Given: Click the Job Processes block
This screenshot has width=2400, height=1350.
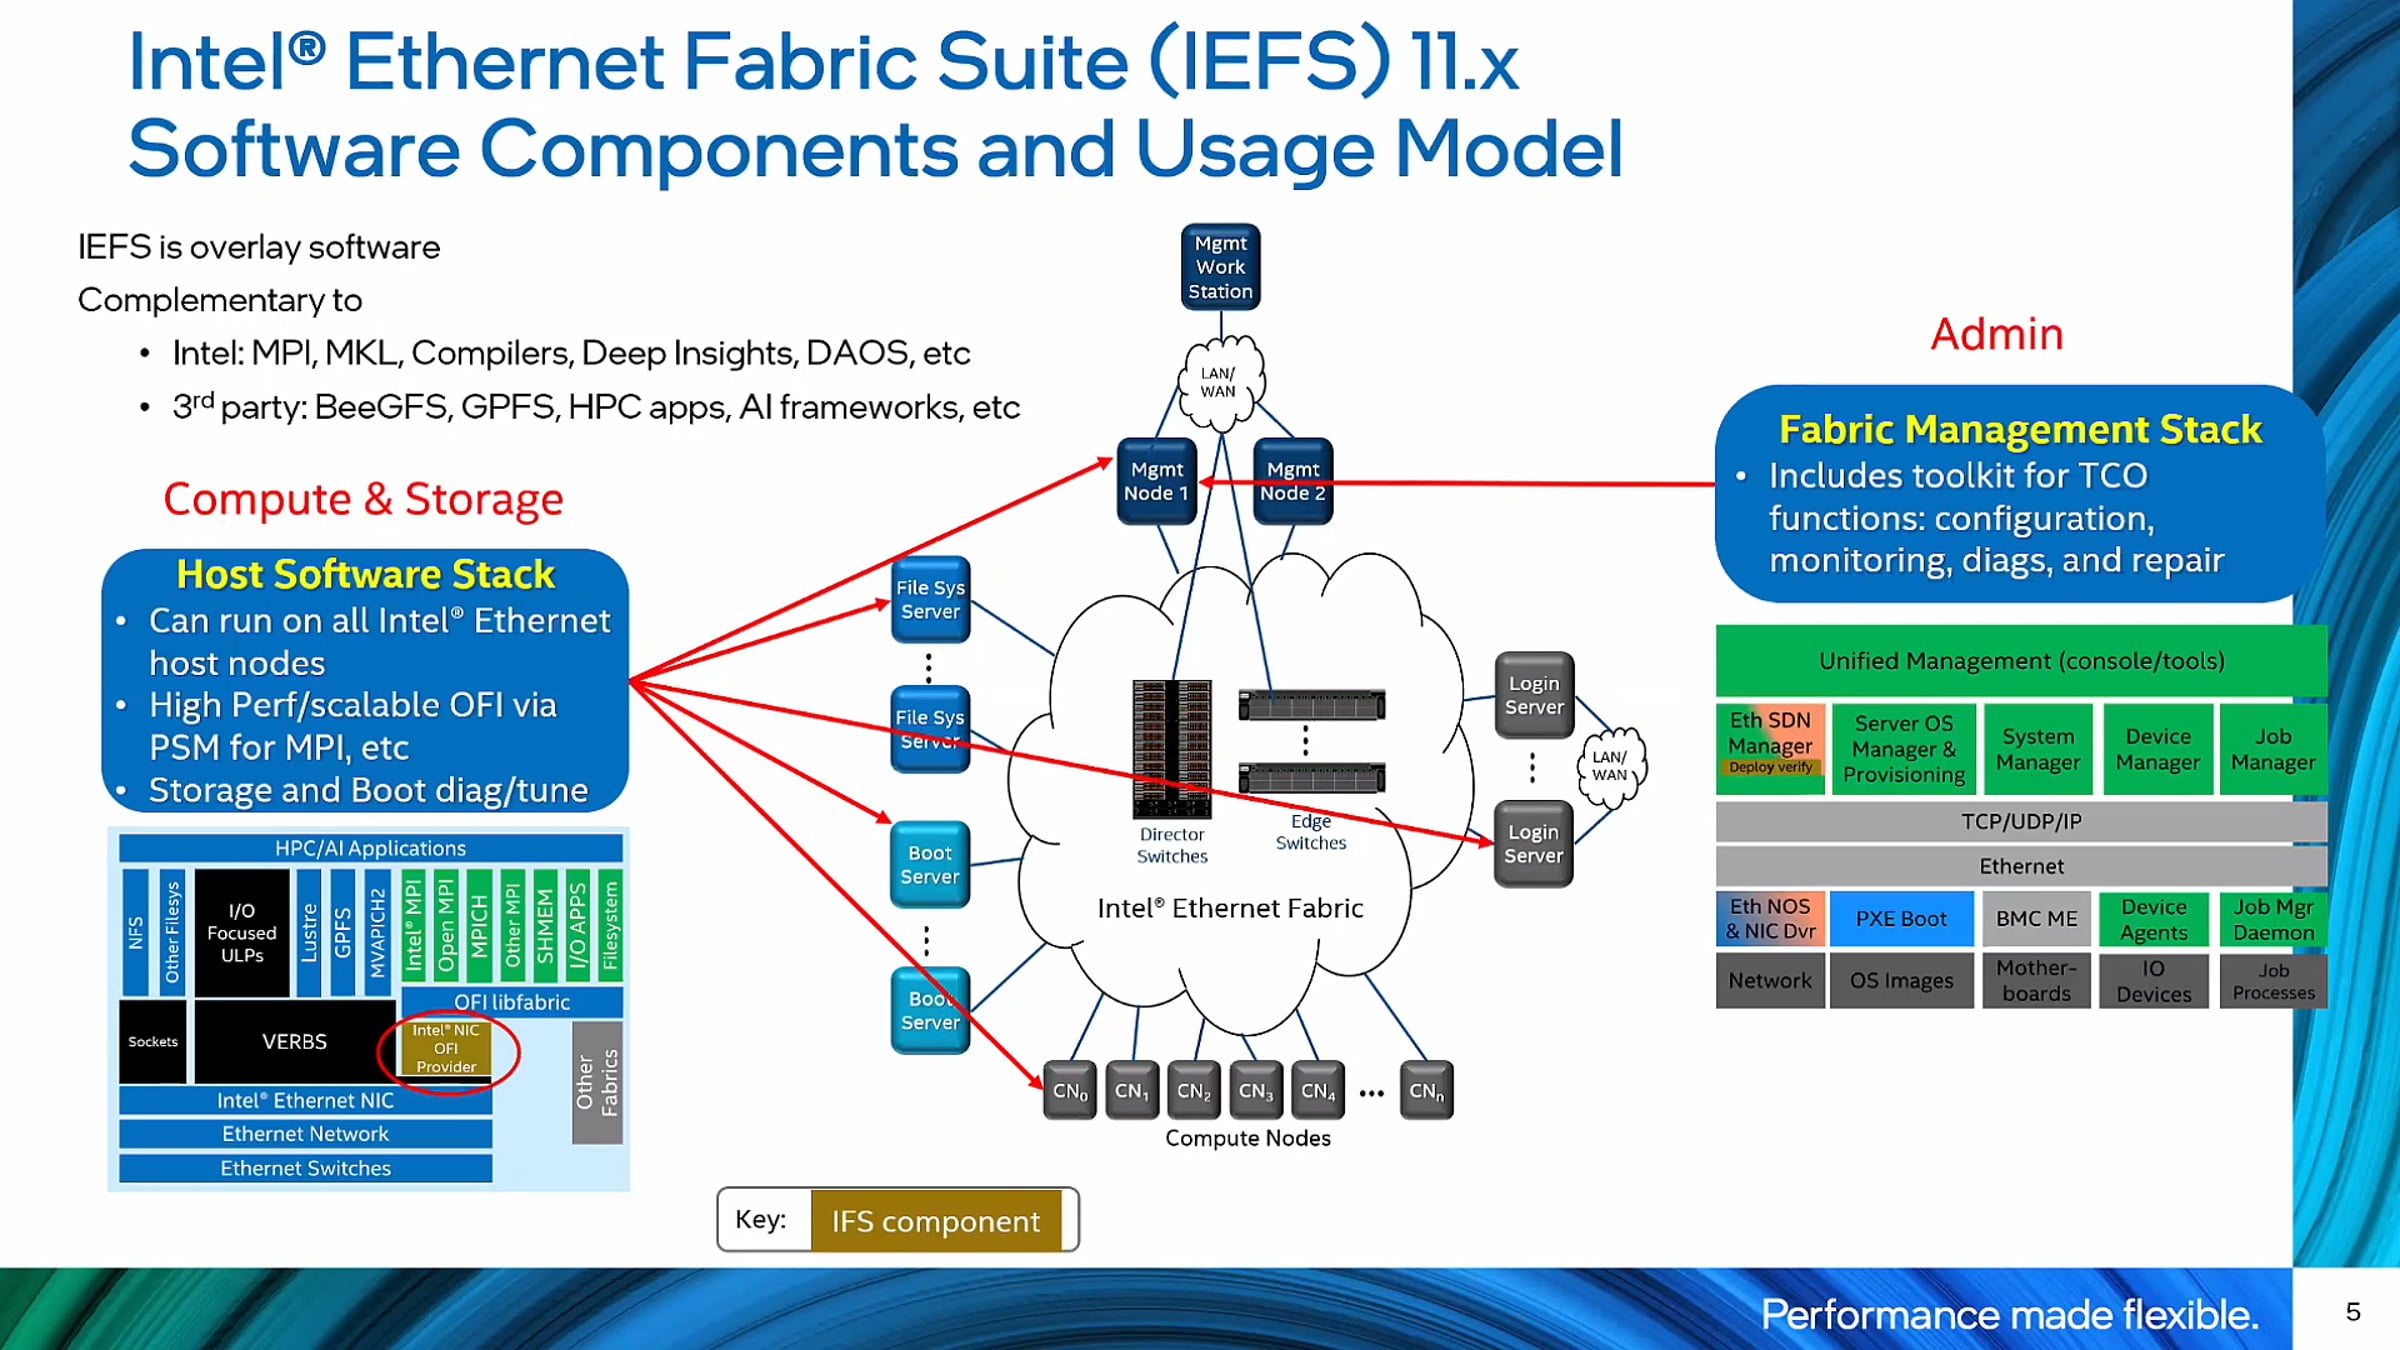Looking at the screenshot, I should coord(2273,980).
